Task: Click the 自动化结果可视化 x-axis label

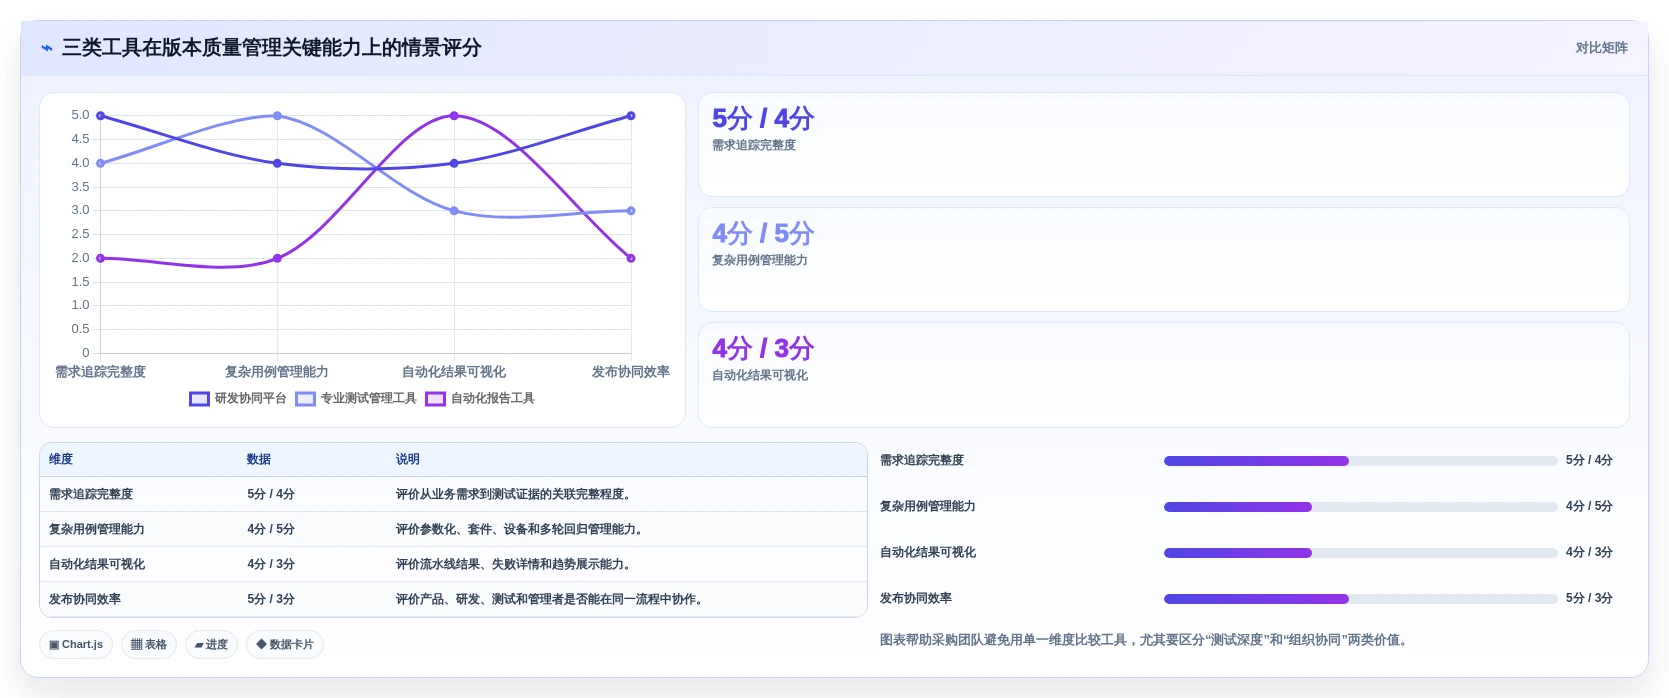Action: tap(454, 372)
